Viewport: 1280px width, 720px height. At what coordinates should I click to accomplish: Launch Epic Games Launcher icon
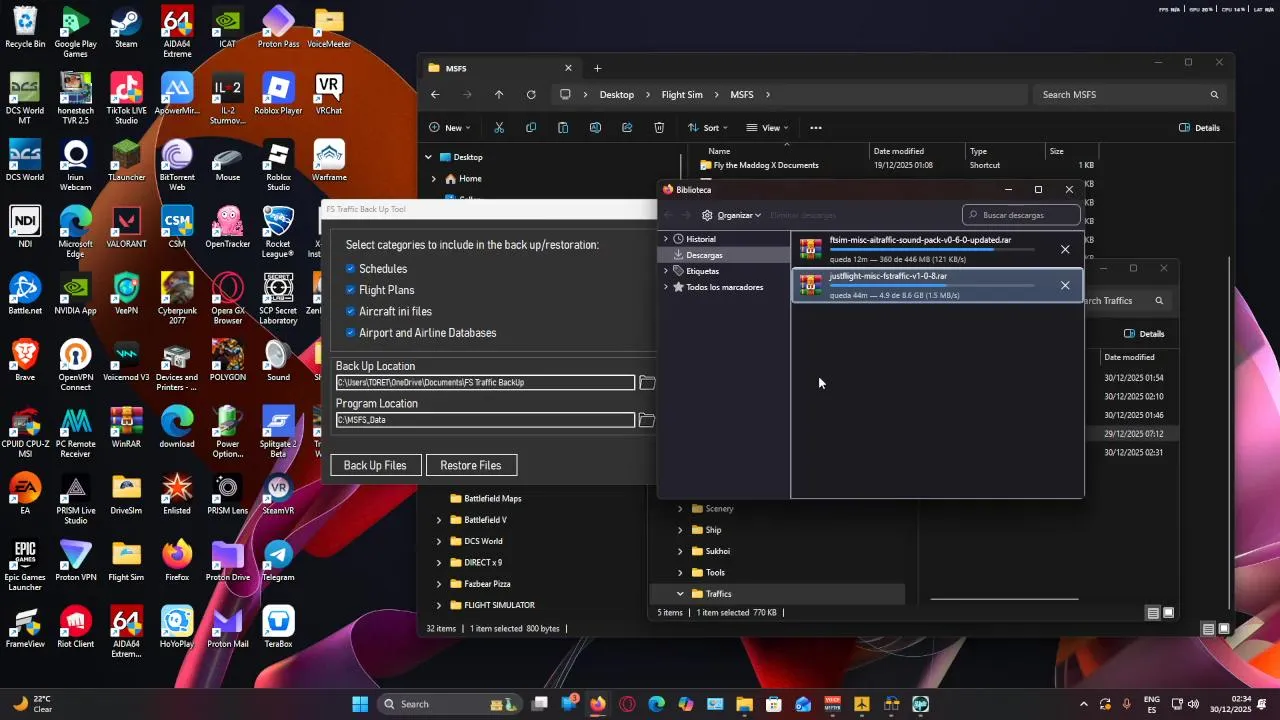click(x=25, y=565)
